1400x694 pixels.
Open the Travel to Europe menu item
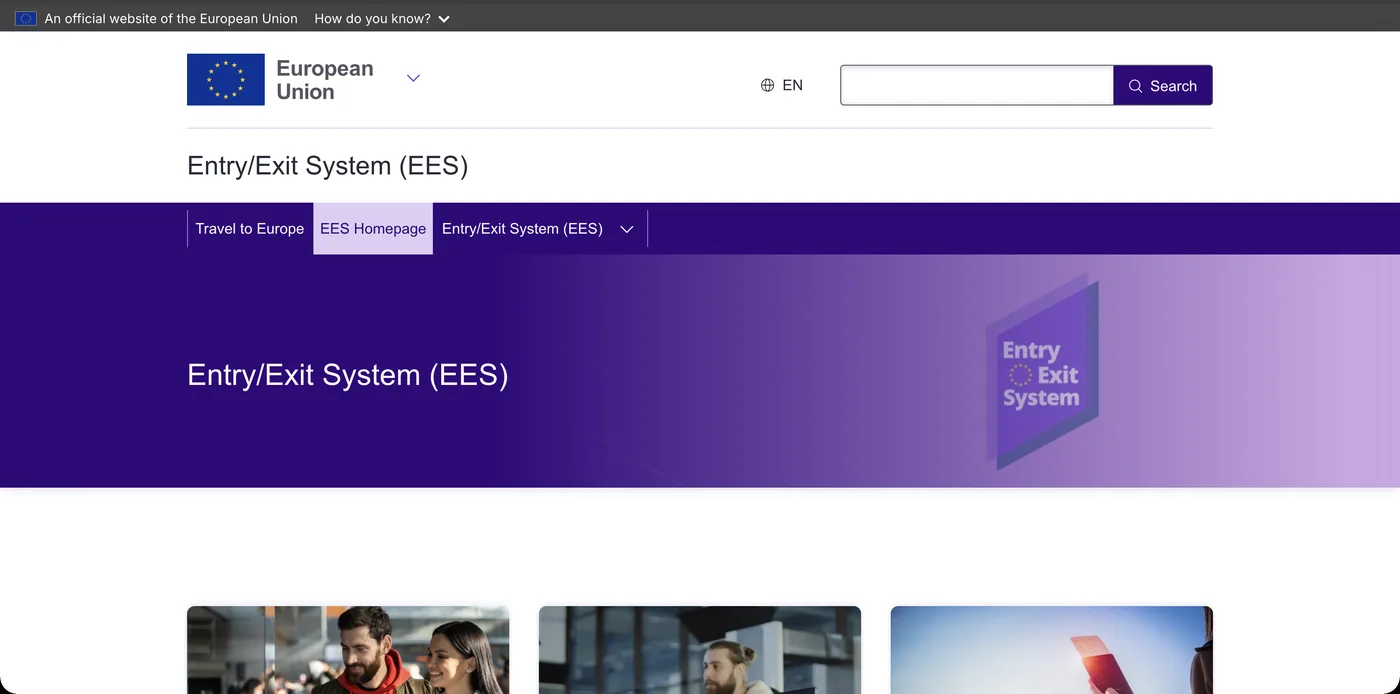250,229
